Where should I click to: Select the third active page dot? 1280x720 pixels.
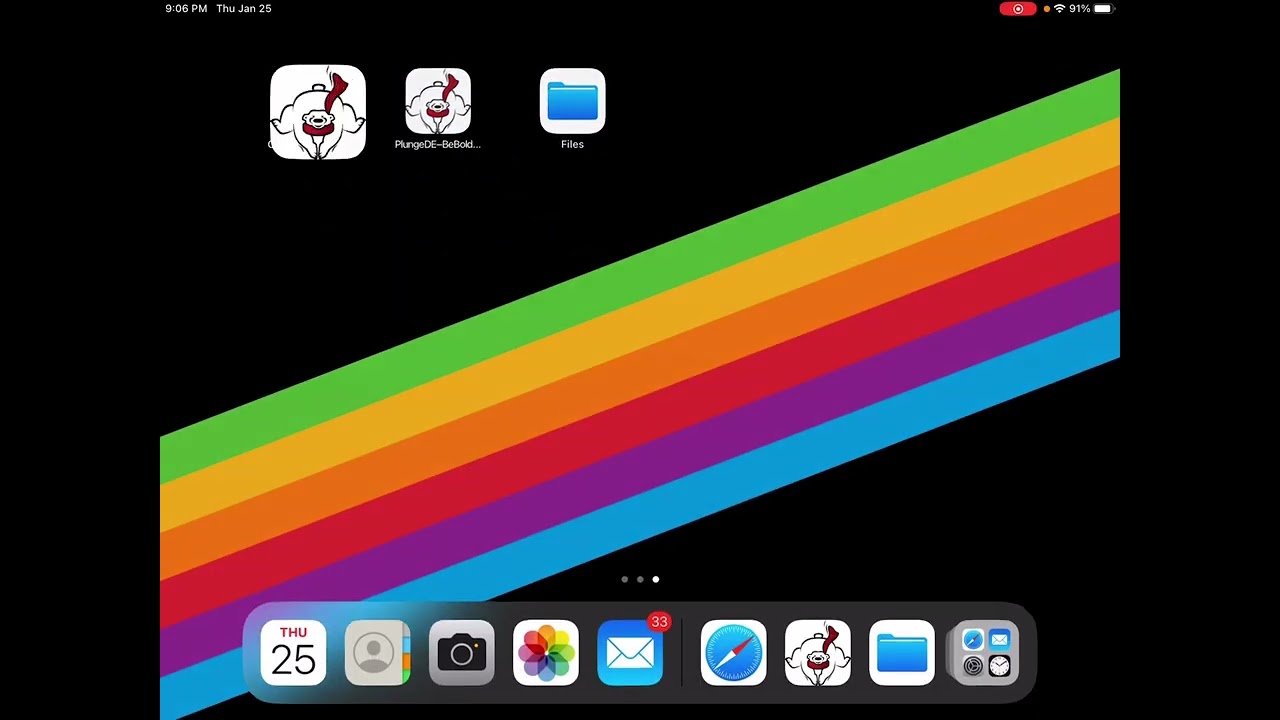tap(656, 579)
